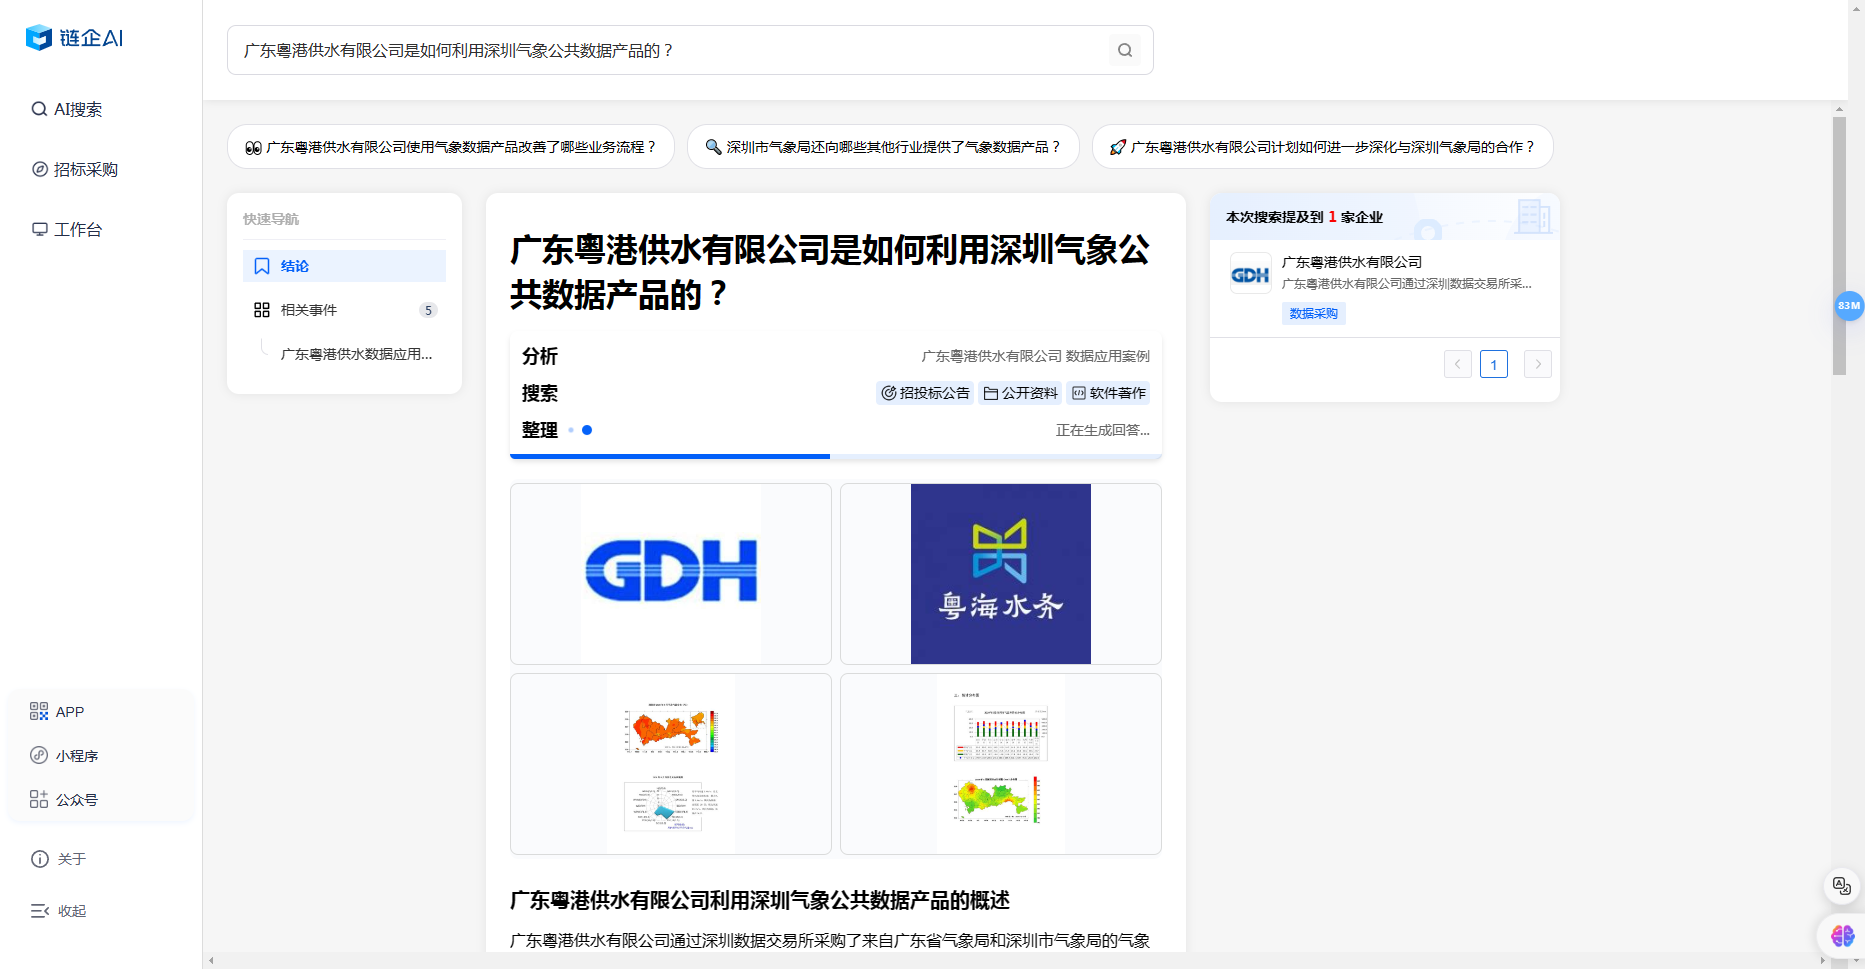Open the APP QR code option
The width and height of the screenshot is (1865, 969).
pyautogui.click(x=57, y=711)
